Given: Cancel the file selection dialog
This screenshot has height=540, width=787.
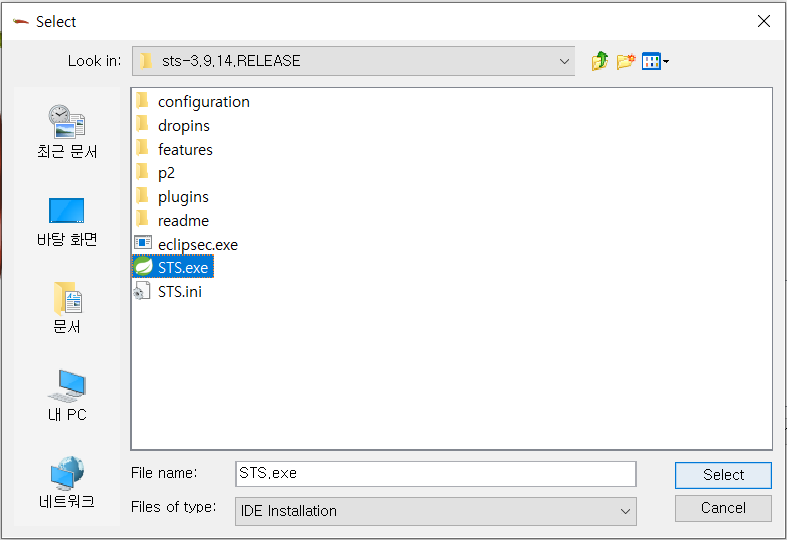Looking at the screenshot, I should pyautogui.click(x=723, y=508).
